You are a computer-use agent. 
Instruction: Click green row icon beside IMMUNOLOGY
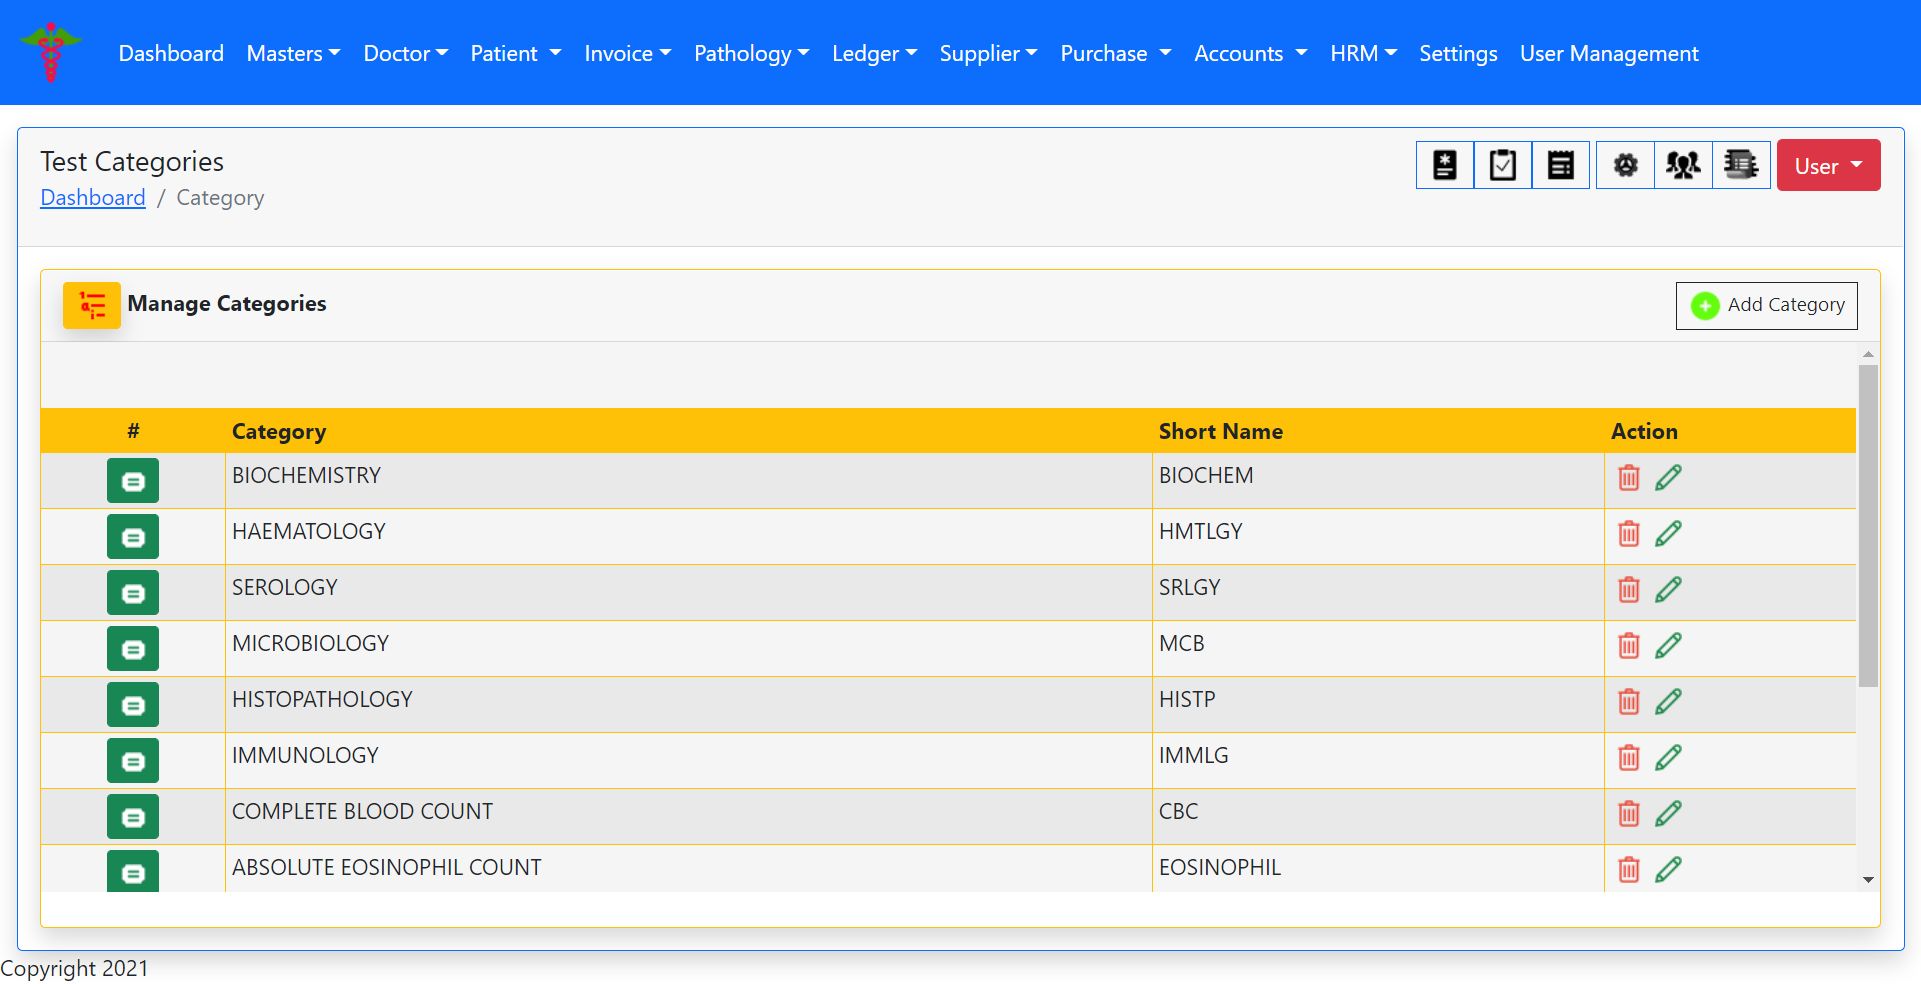(133, 761)
